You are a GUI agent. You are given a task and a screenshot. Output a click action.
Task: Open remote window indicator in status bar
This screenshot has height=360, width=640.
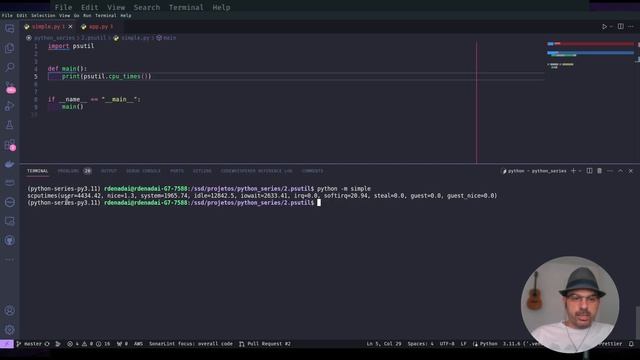(x=7, y=344)
